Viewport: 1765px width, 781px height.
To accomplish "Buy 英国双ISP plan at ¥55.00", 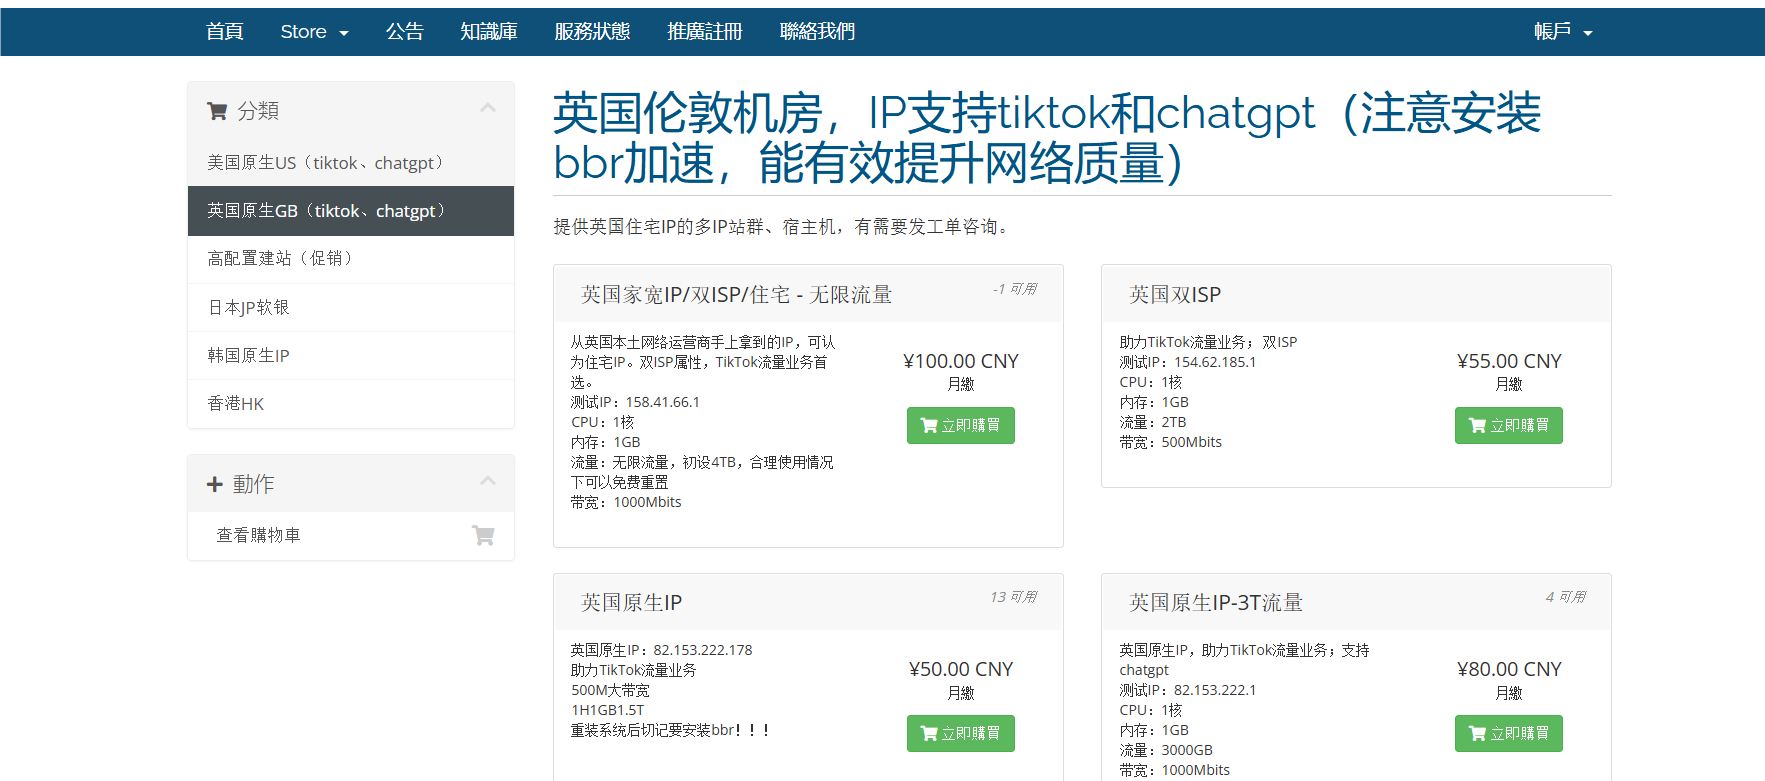I will click(1508, 425).
